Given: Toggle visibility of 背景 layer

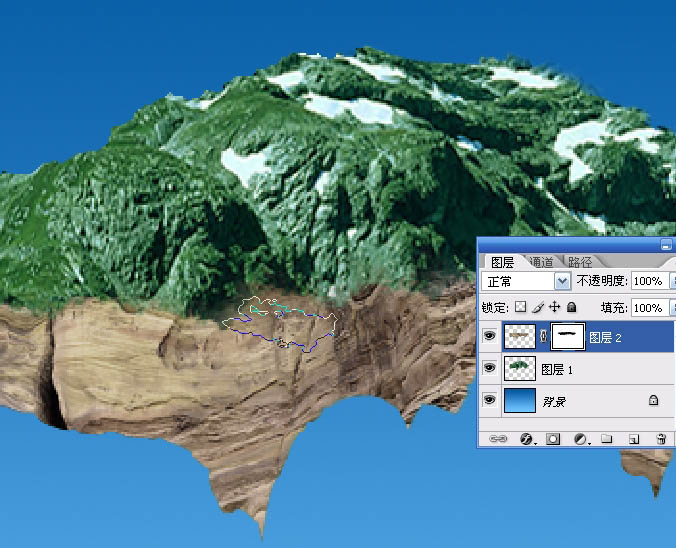Looking at the screenshot, I should [x=490, y=399].
